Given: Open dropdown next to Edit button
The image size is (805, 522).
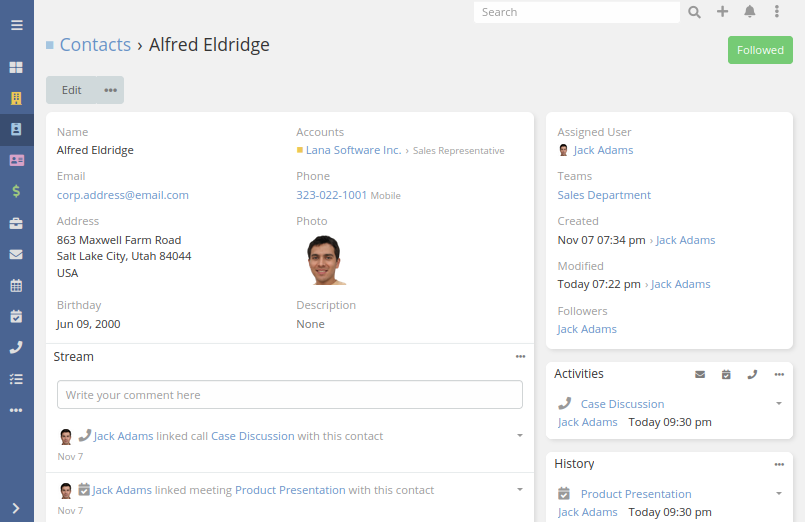Looking at the screenshot, I should pos(110,90).
